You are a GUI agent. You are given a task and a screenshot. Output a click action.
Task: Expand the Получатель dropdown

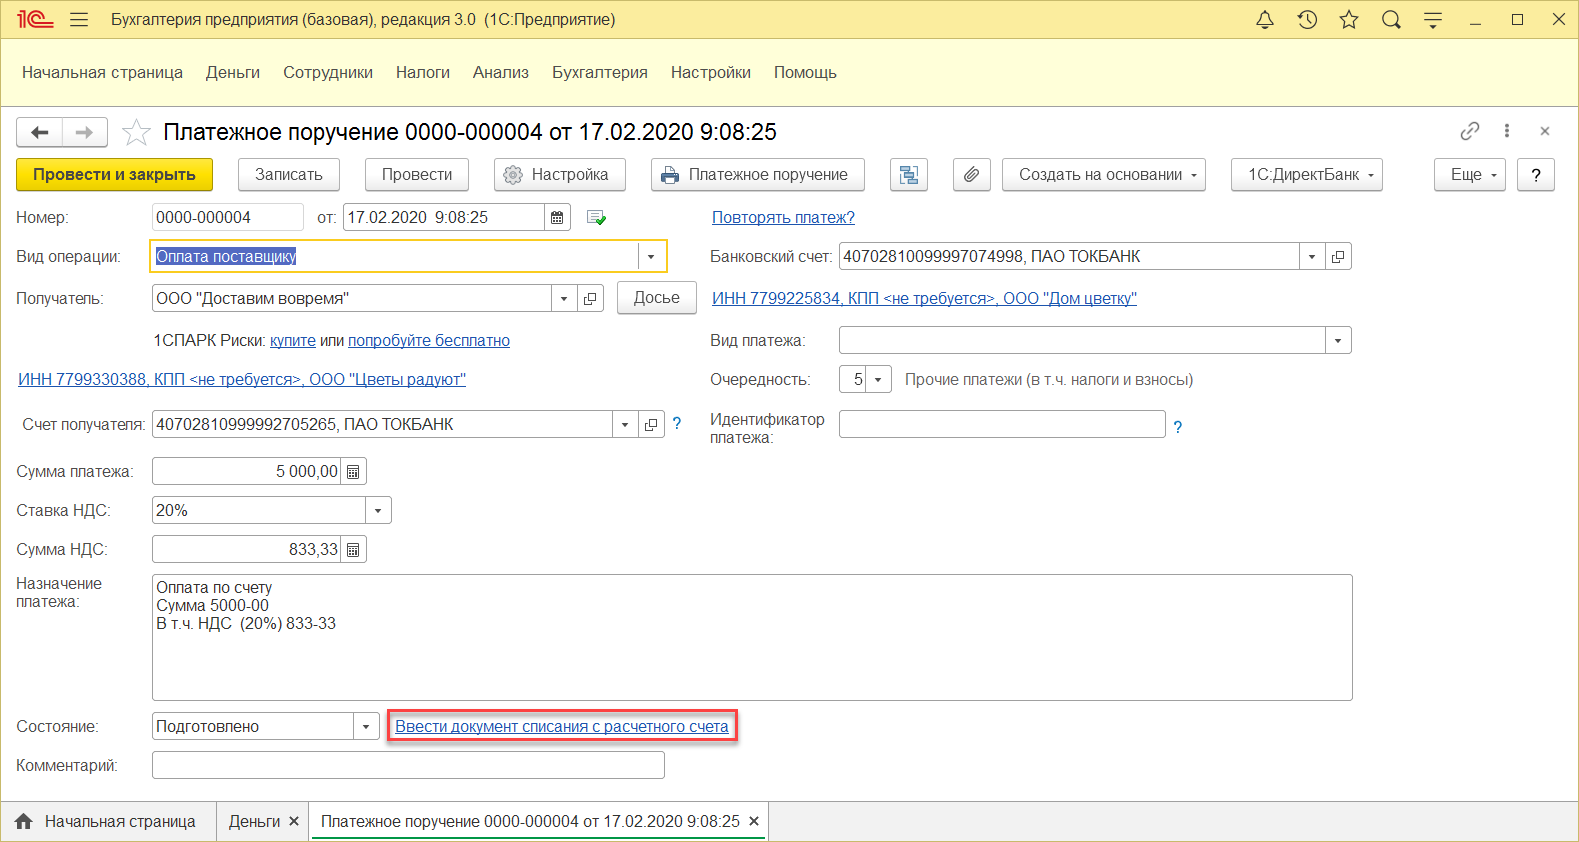coord(564,298)
